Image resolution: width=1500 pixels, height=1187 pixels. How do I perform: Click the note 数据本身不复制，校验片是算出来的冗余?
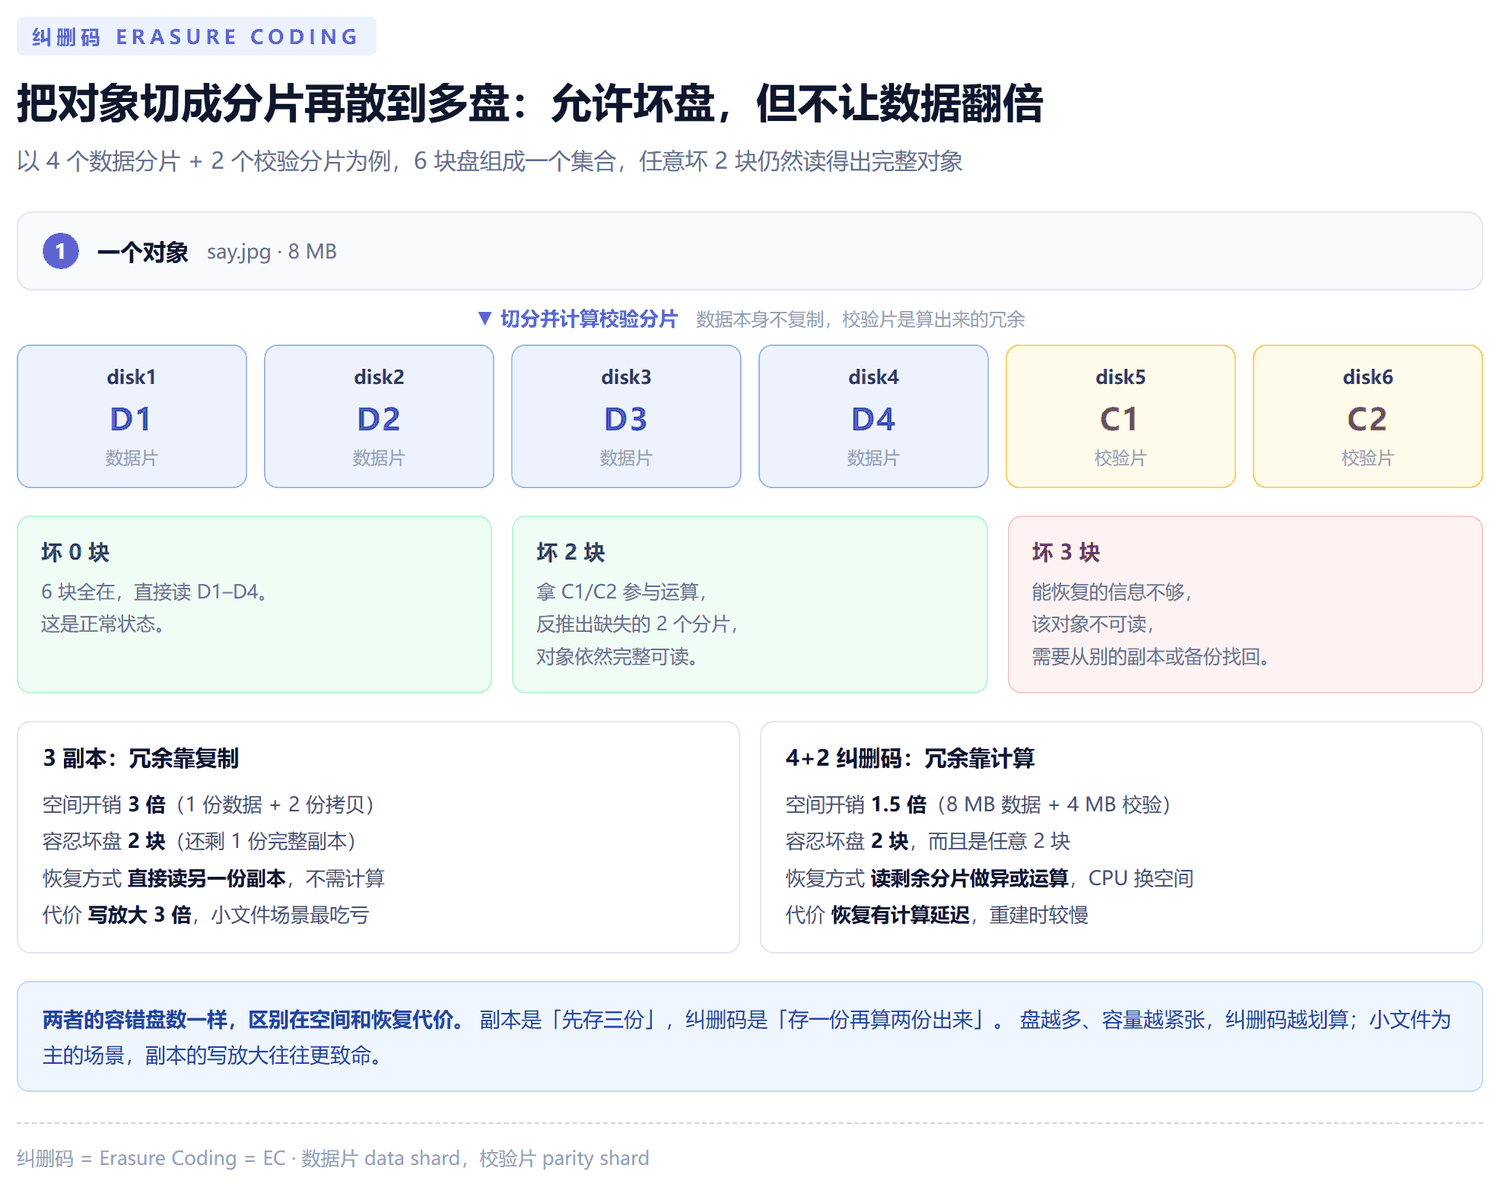861,319
